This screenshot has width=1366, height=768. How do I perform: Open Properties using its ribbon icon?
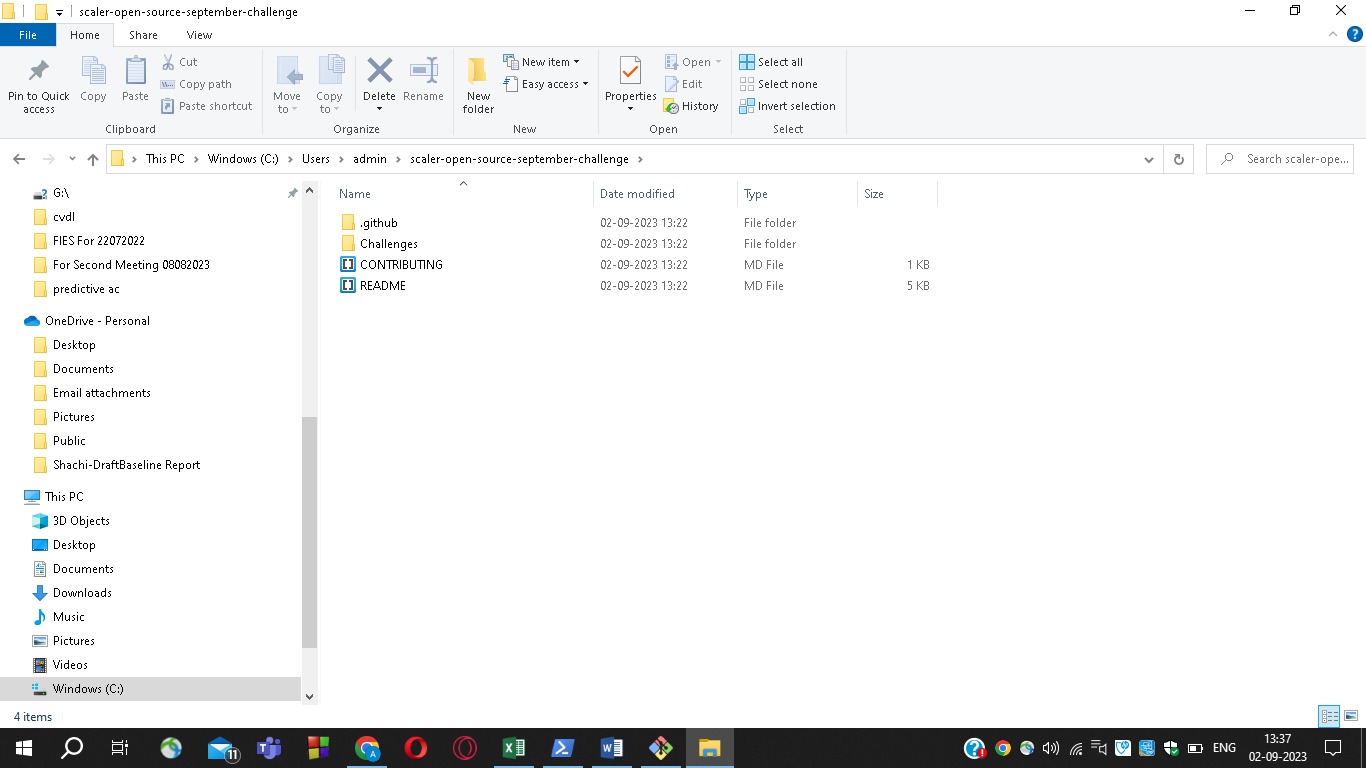click(x=629, y=80)
